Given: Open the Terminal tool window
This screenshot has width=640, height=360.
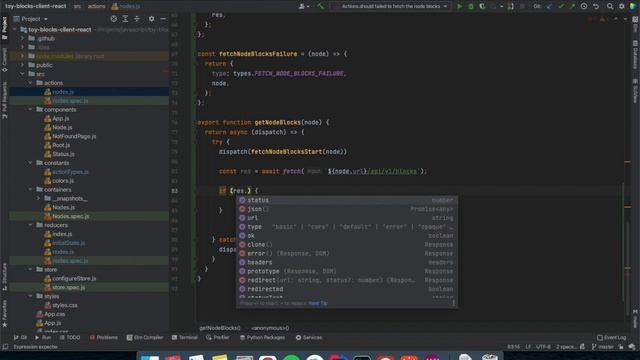Looking at the screenshot, I should (184, 338).
